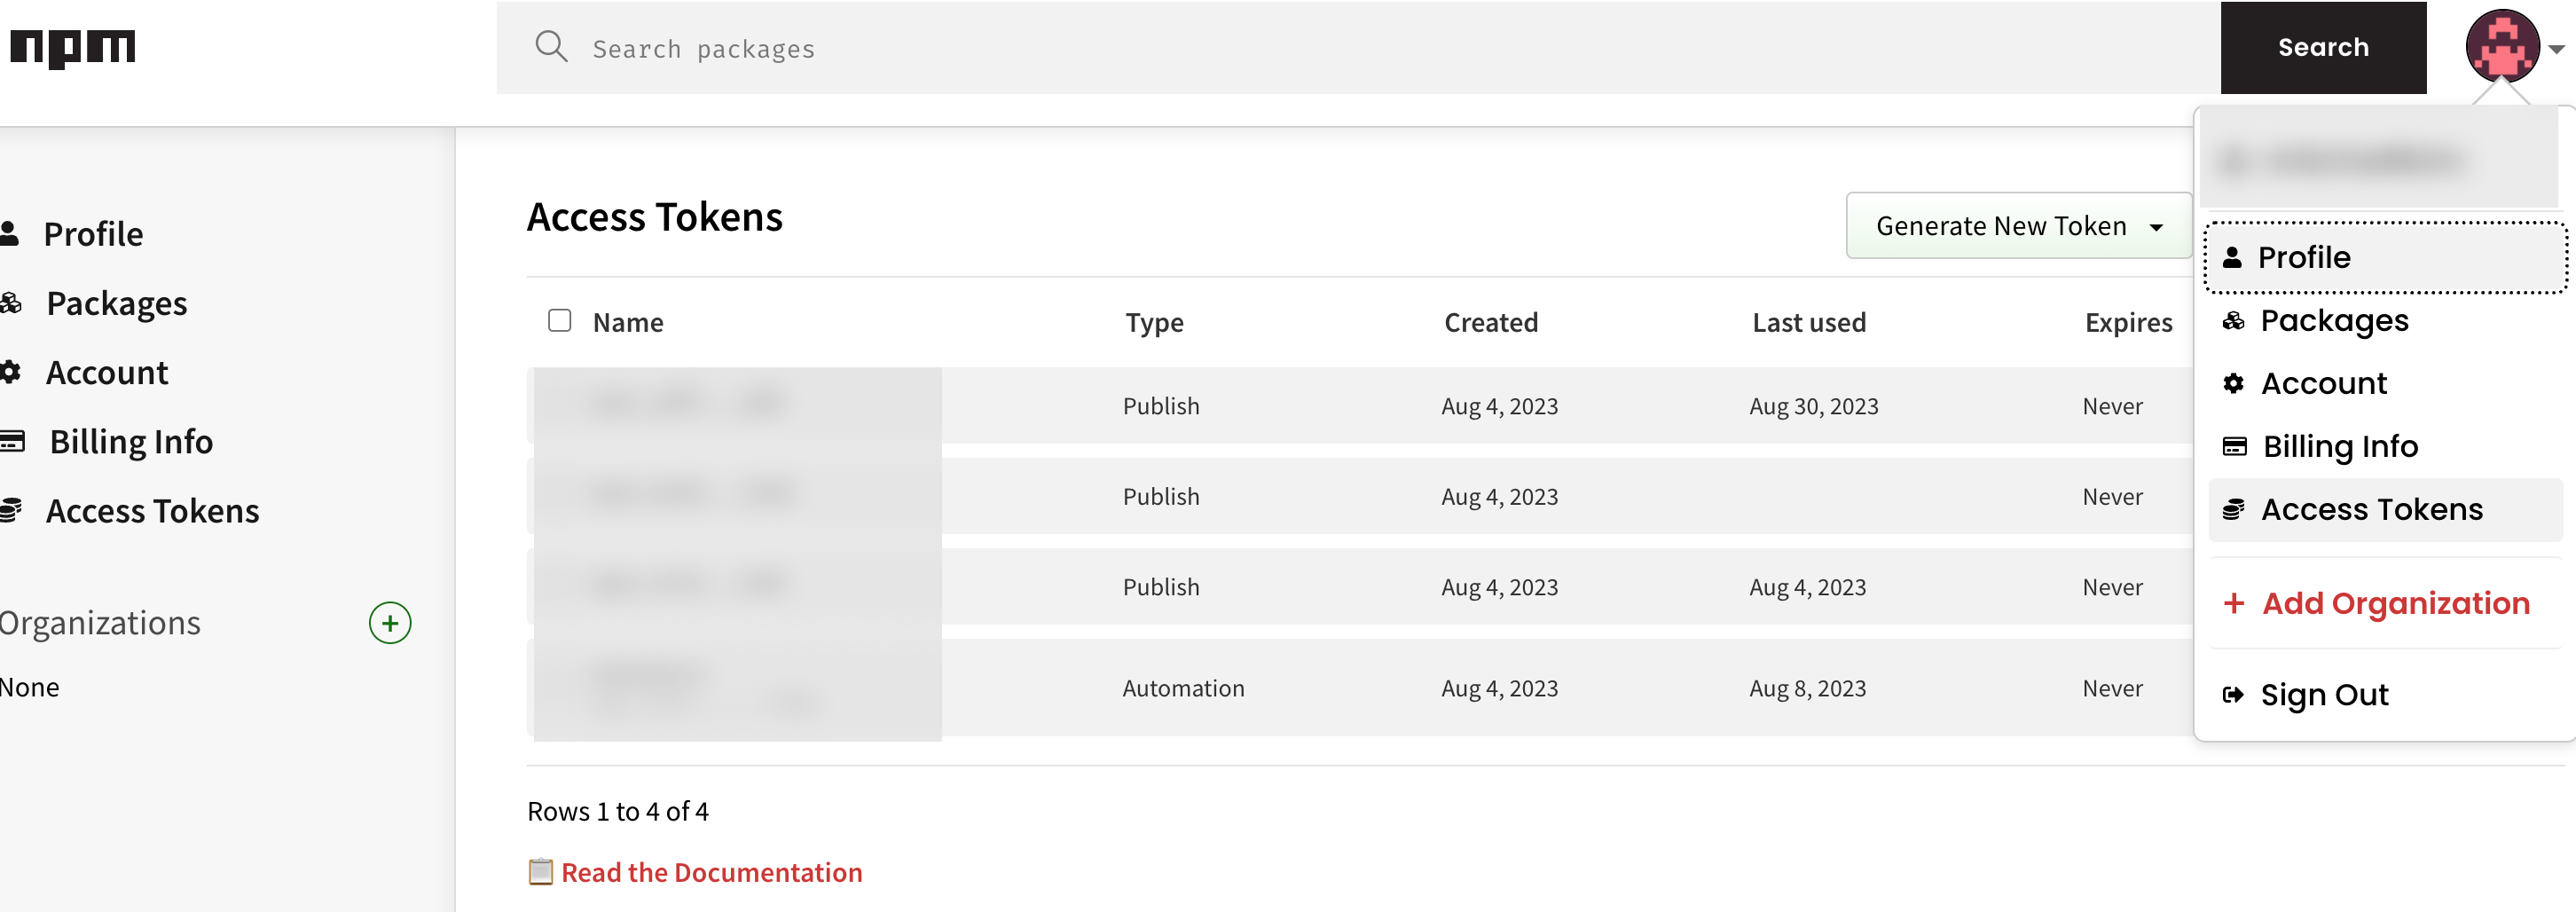This screenshot has width=2576, height=912.
Task: Open Packages from the sidebar
Action: pos(116,303)
